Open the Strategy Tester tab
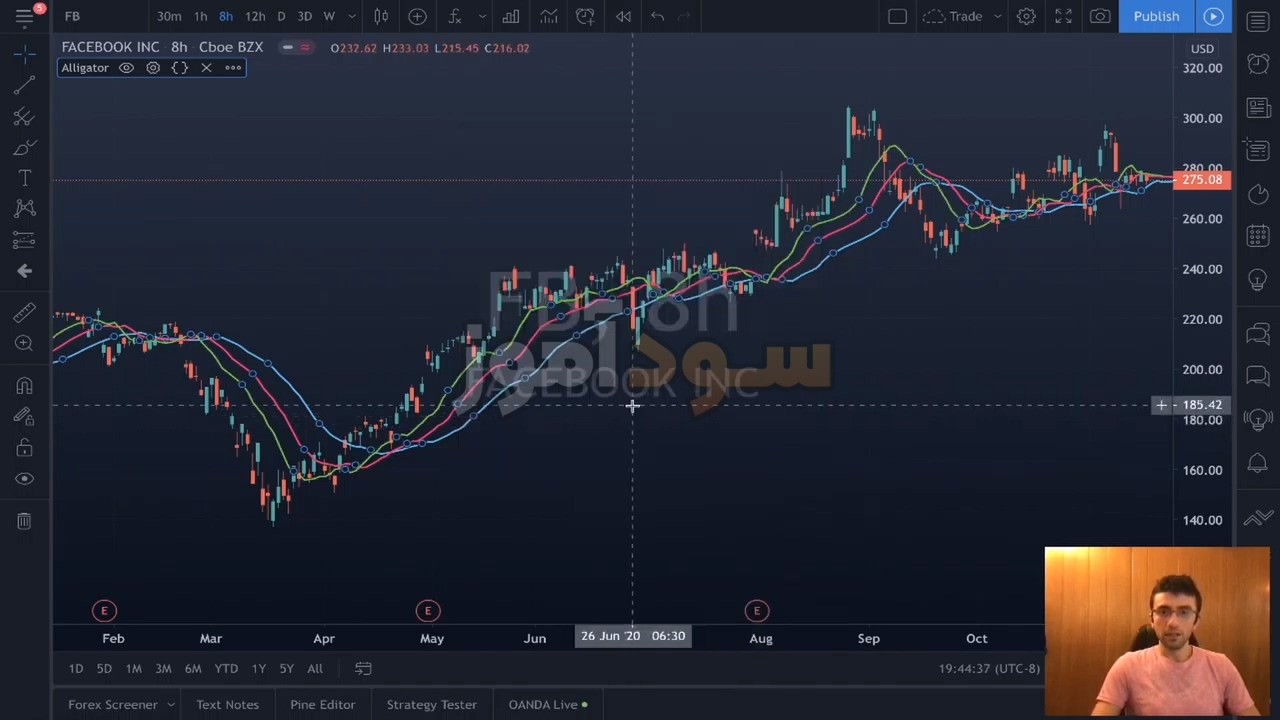 [431, 705]
